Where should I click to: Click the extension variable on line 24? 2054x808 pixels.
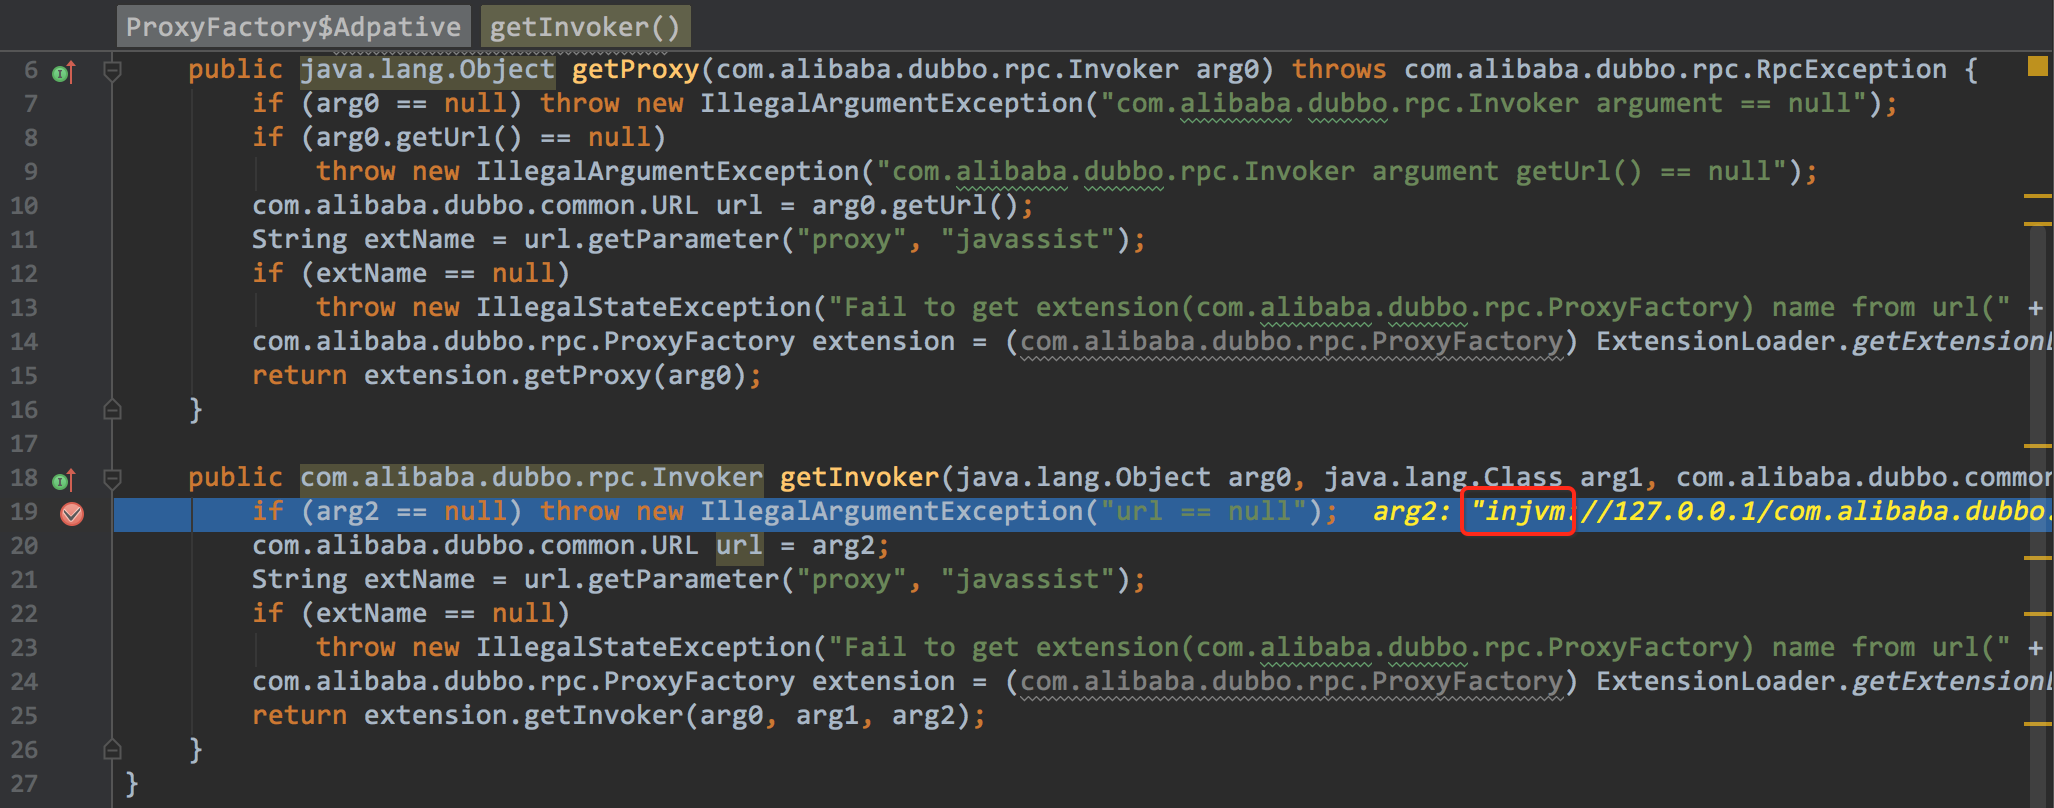(x=884, y=682)
